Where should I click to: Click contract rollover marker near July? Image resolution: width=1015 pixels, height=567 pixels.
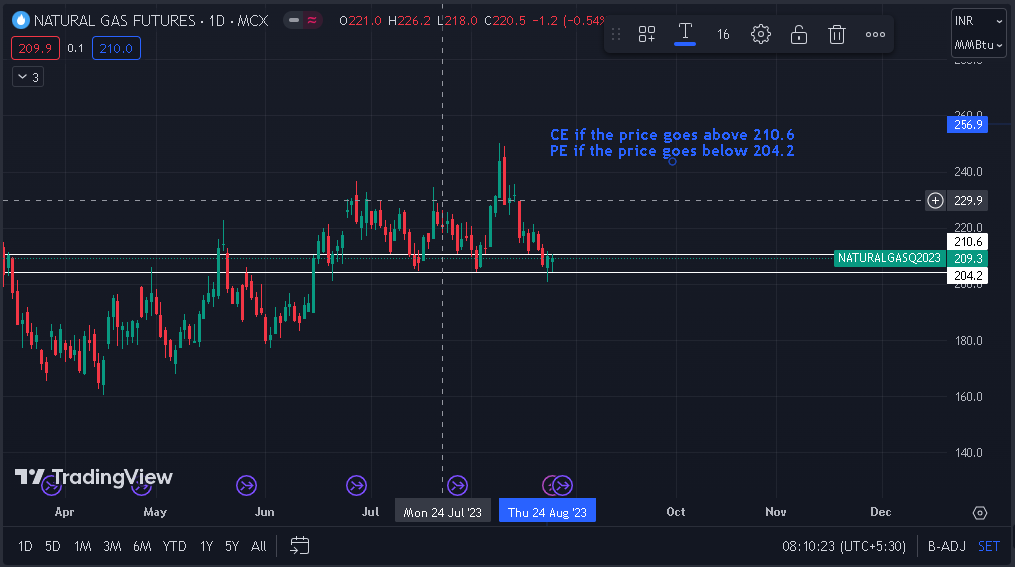(x=356, y=485)
